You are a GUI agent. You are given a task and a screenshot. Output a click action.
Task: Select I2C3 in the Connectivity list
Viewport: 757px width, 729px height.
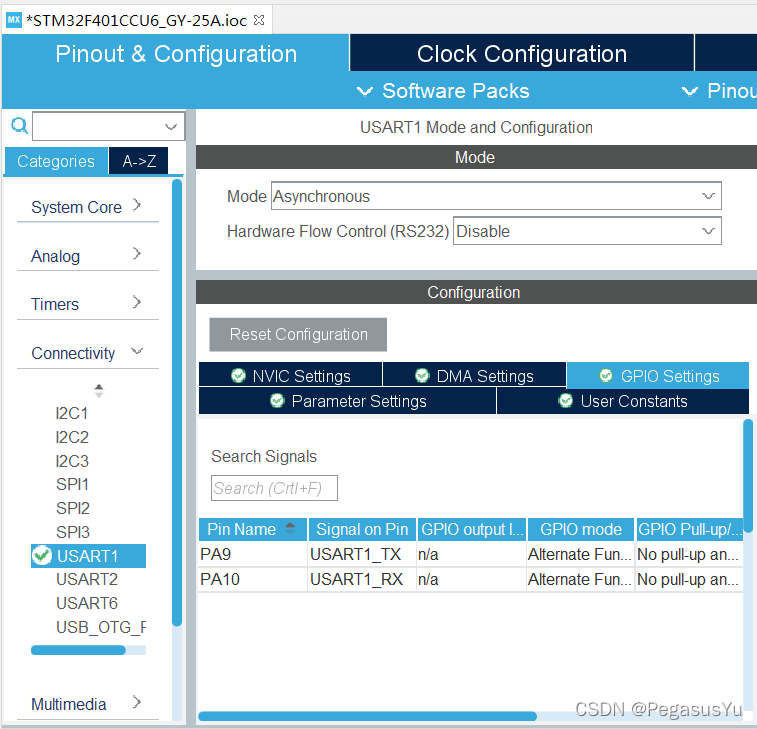[72, 461]
